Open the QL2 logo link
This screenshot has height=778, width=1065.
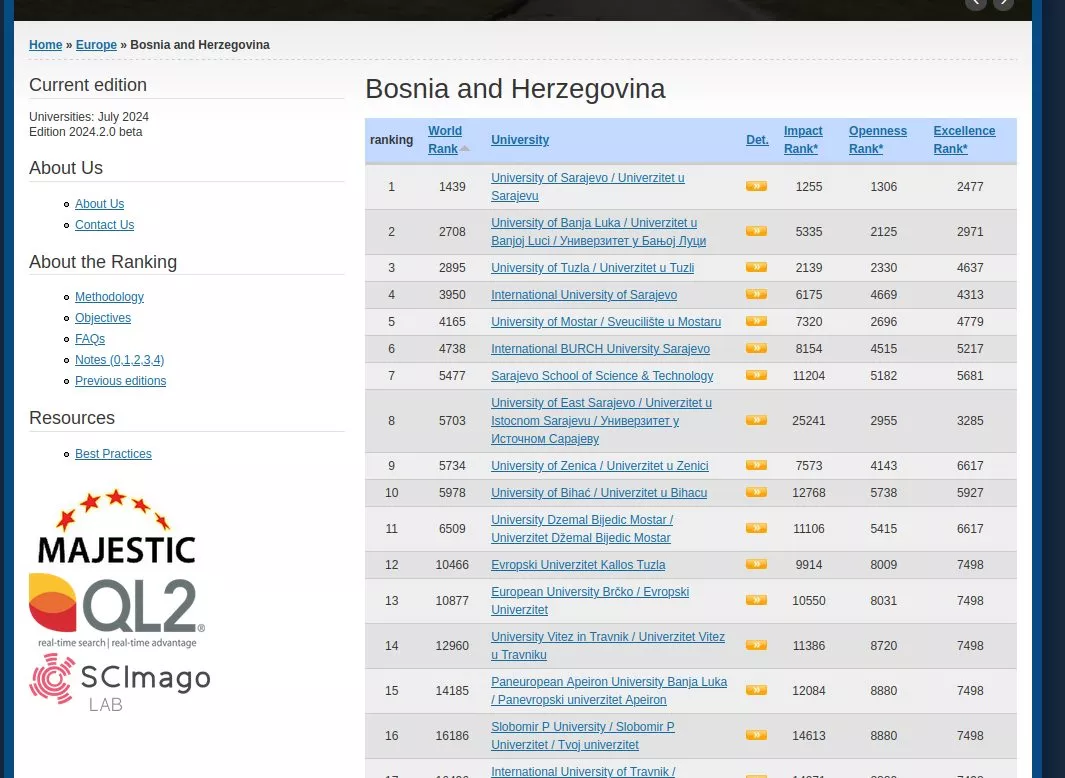click(x=116, y=610)
